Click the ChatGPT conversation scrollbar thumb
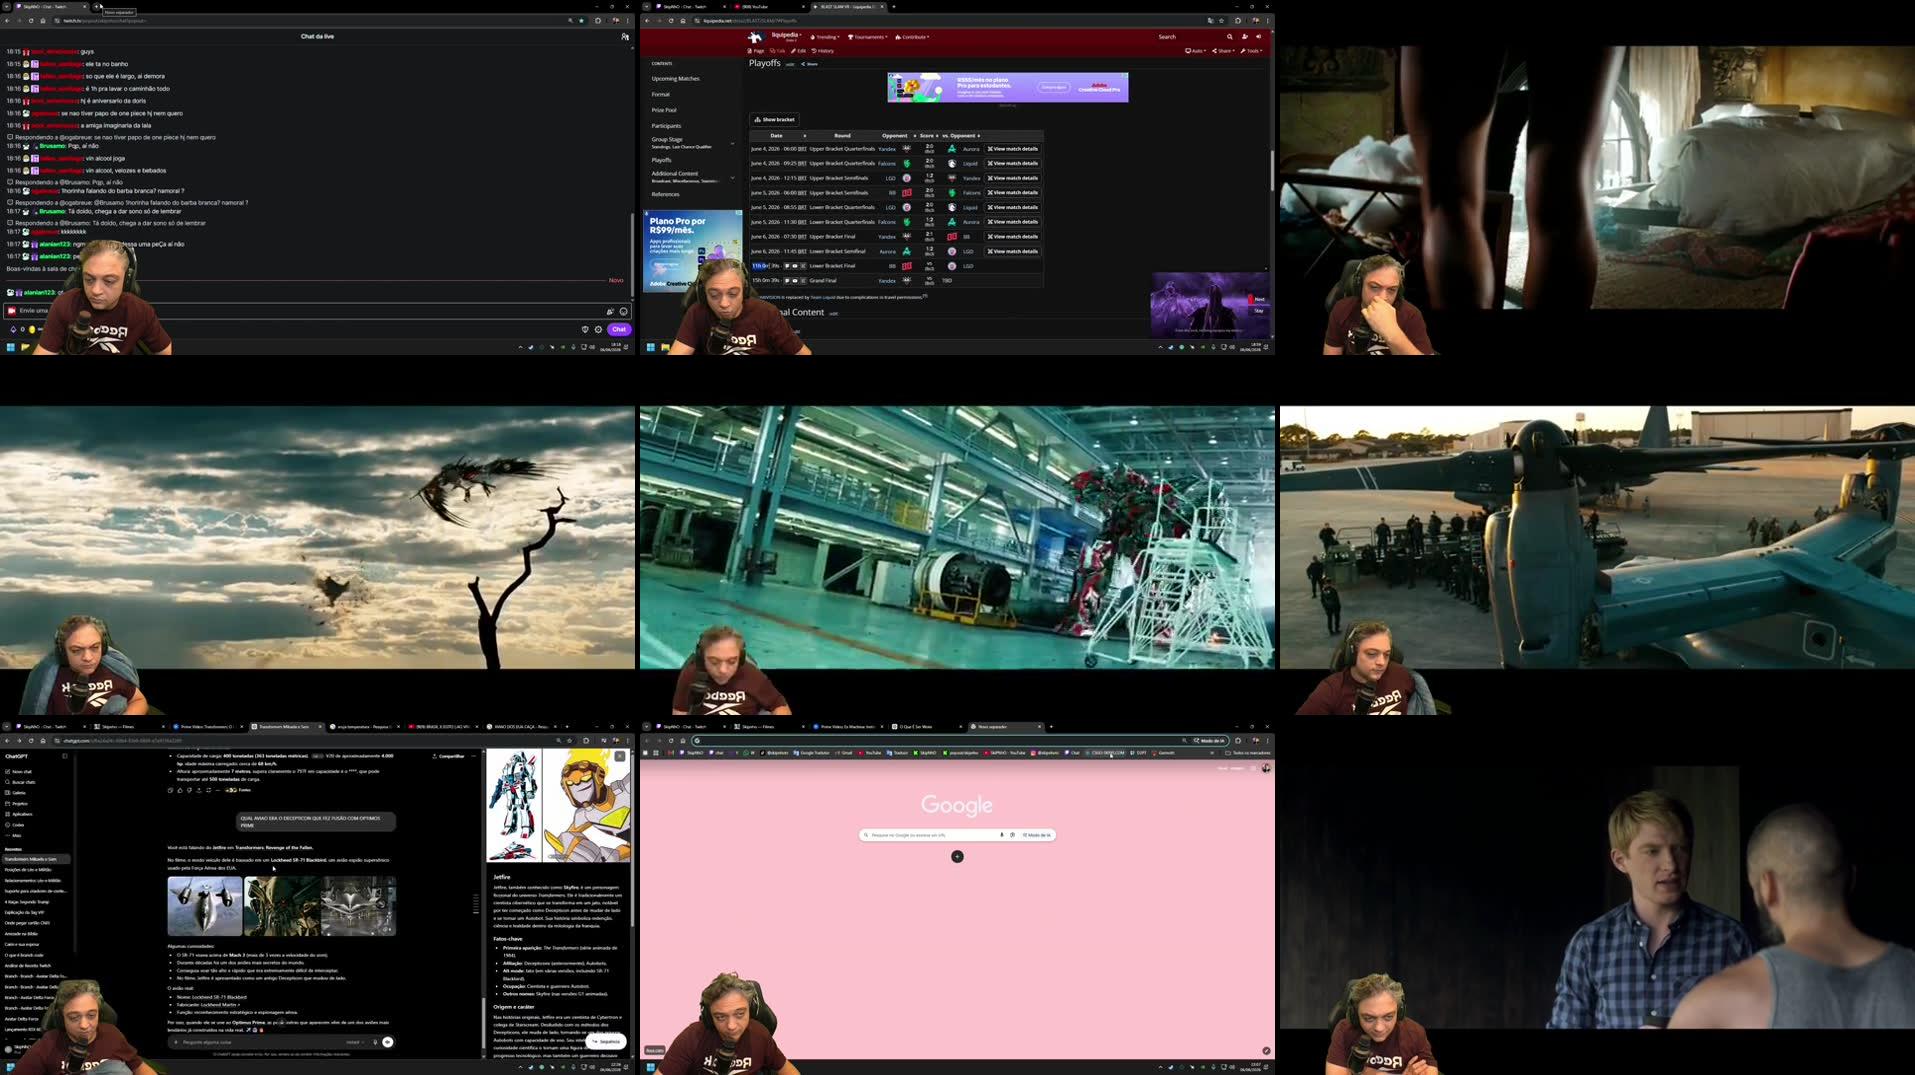This screenshot has width=1915, height=1075. coord(483,1023)
